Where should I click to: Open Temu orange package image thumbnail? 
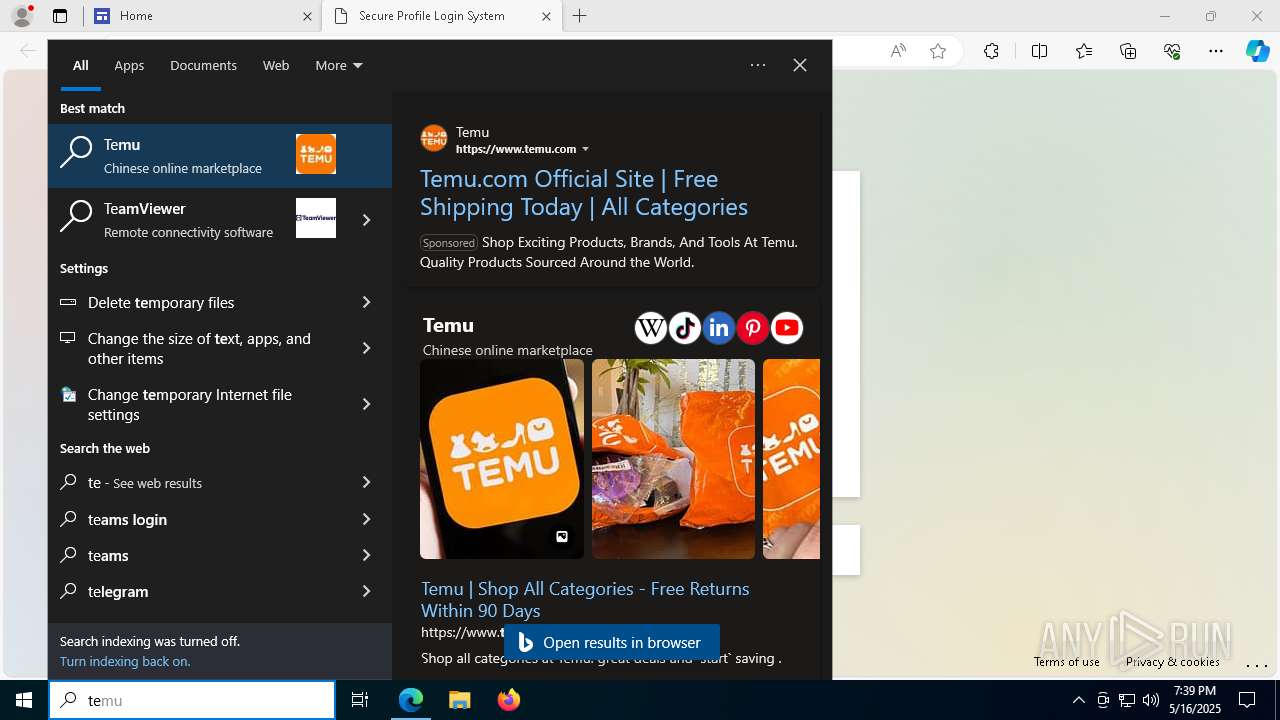[674, 459]
